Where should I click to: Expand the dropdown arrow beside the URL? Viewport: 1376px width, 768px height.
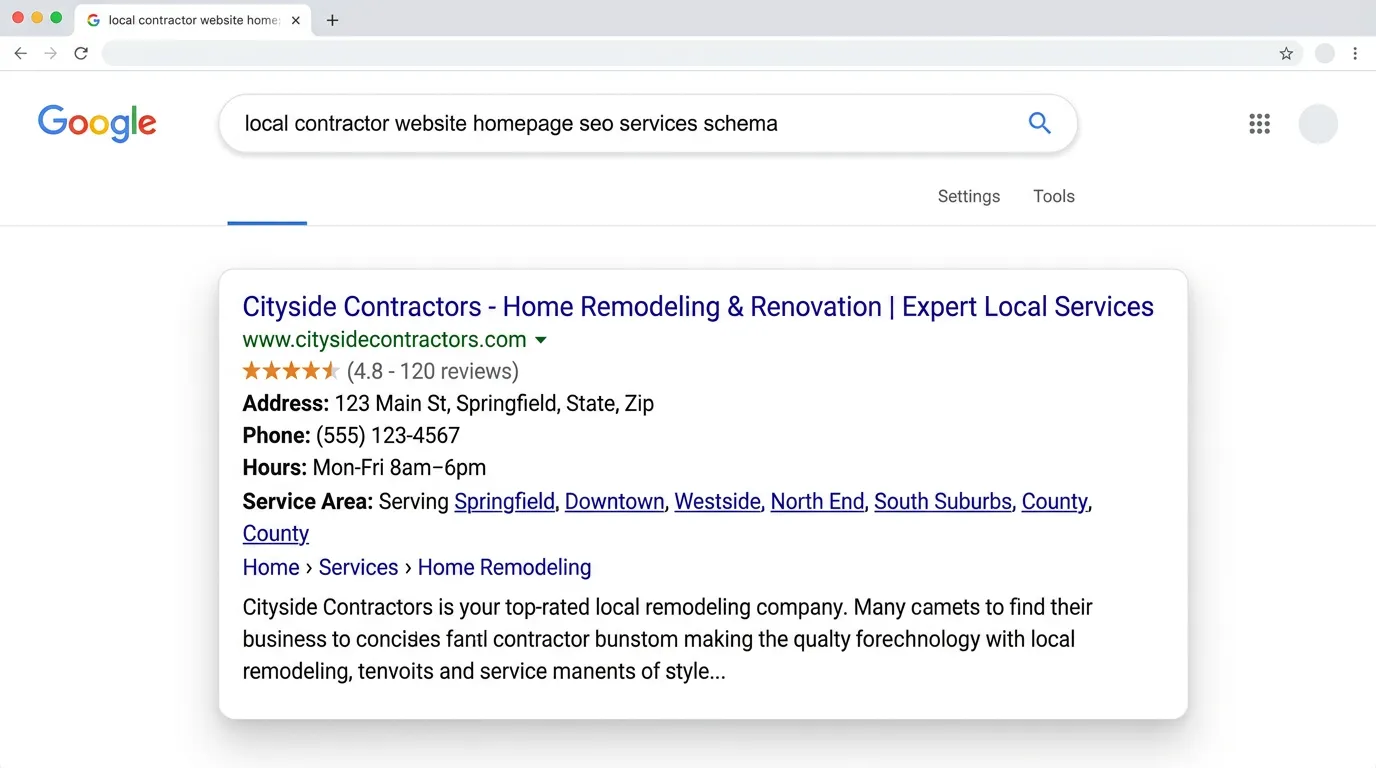click(541, 340)
